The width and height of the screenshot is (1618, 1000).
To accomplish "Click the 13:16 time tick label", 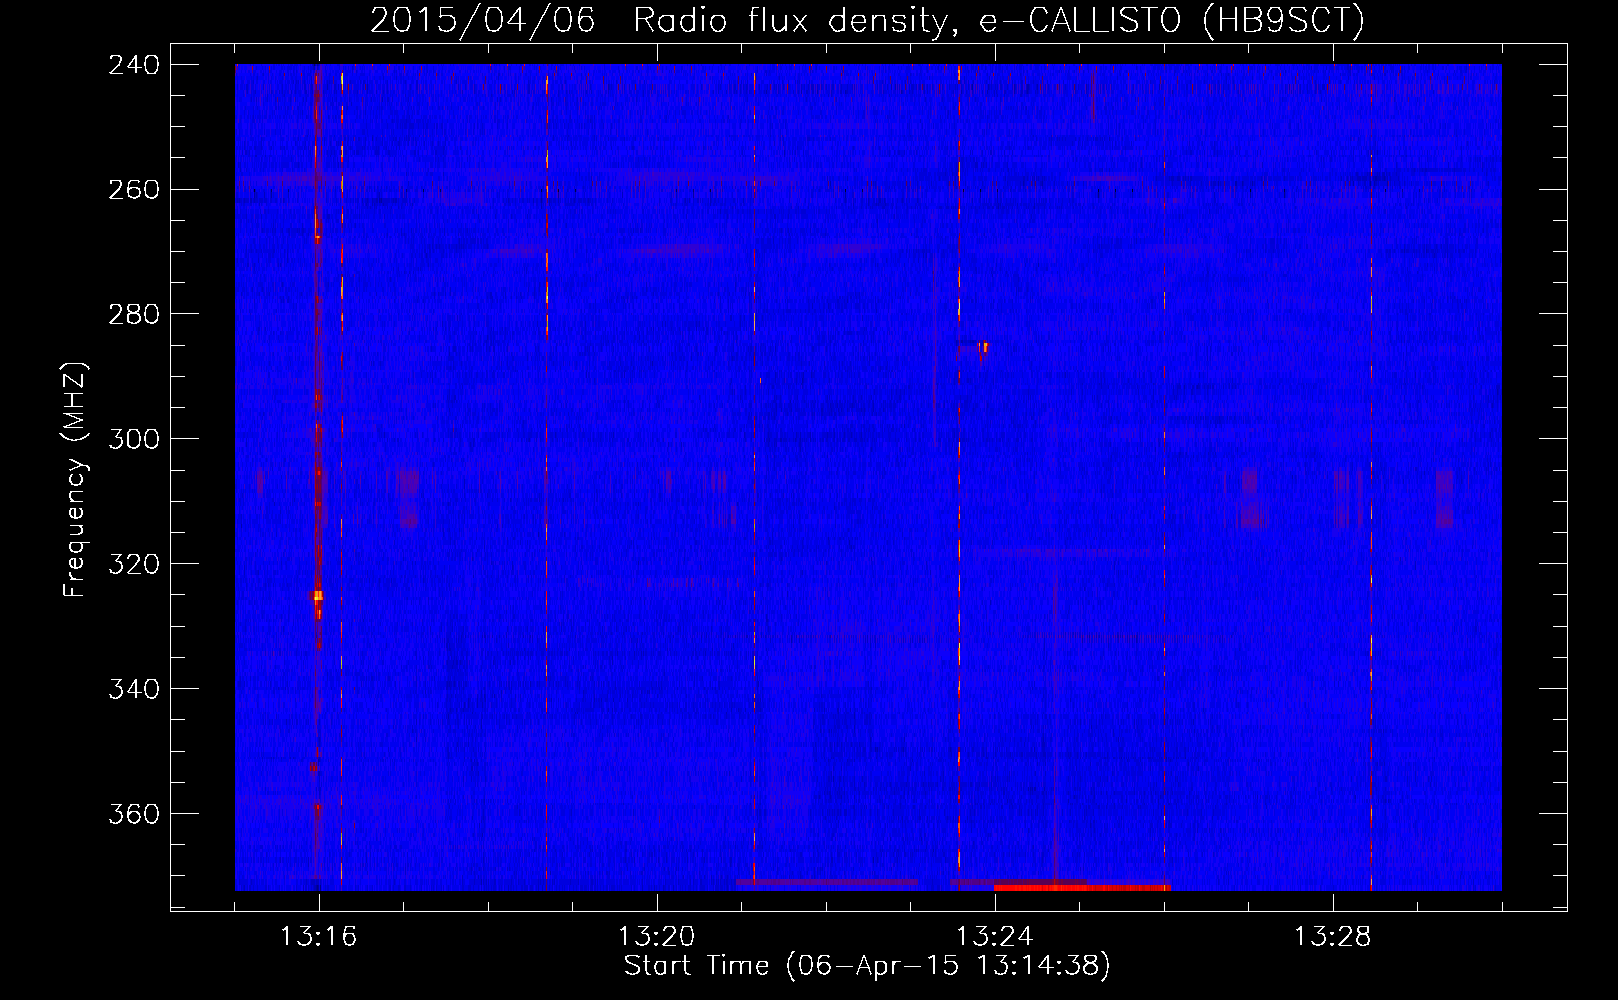I will [318, 937].
